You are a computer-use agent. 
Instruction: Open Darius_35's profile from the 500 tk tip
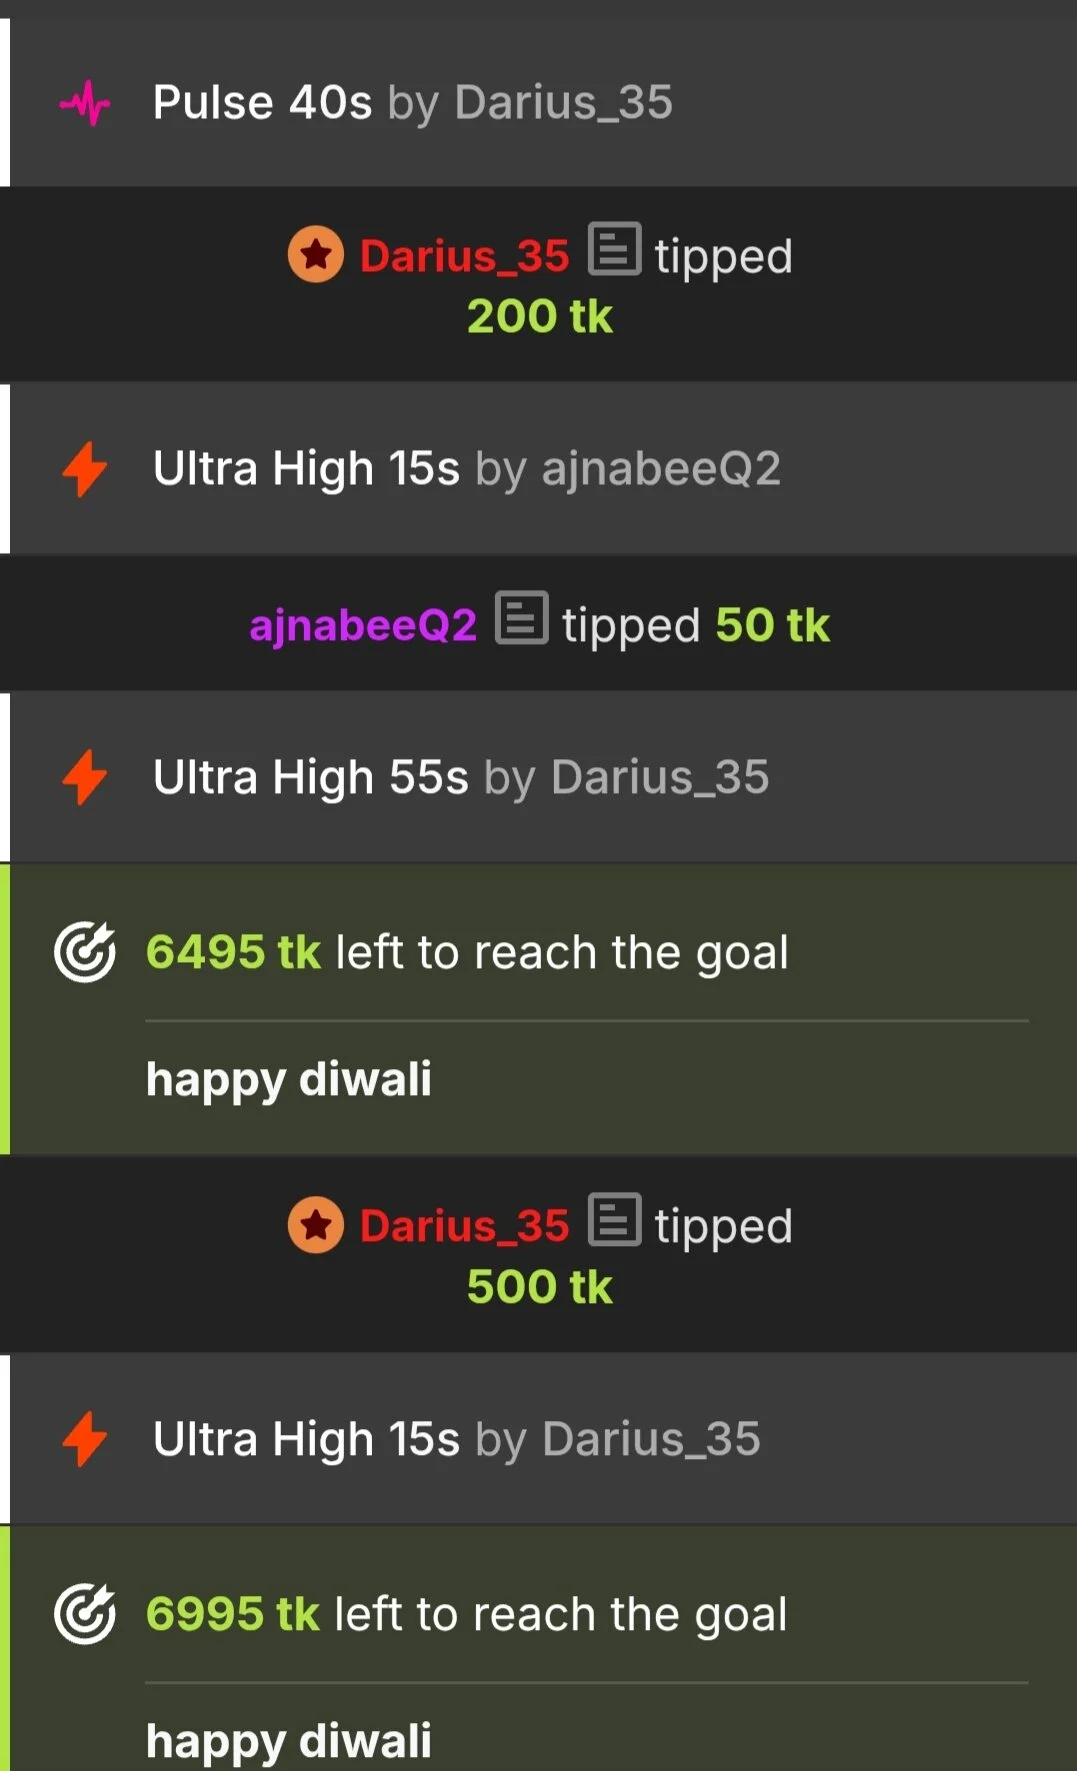[x=464, y=1226]
